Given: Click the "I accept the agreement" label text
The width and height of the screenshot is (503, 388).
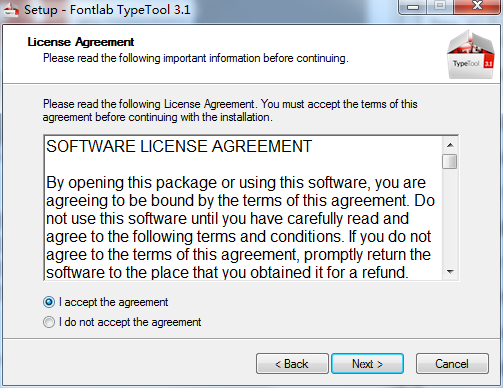Looking at the screenshot, I should (x=113, y=302).
